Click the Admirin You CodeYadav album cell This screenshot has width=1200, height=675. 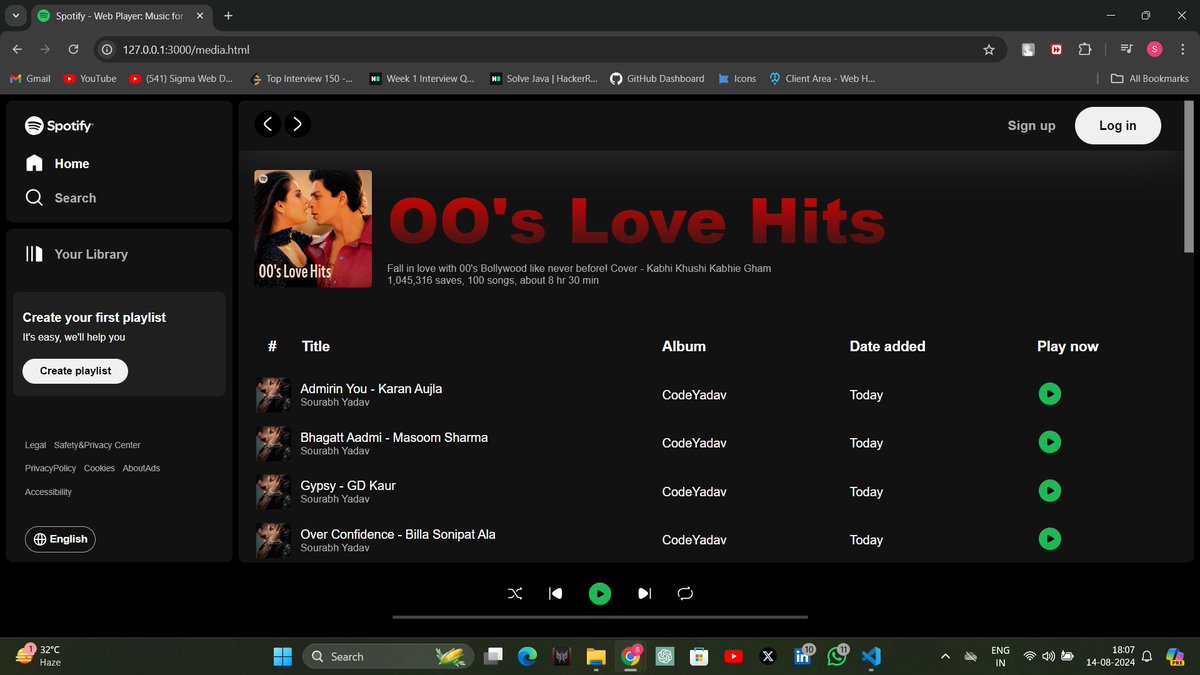694,395
